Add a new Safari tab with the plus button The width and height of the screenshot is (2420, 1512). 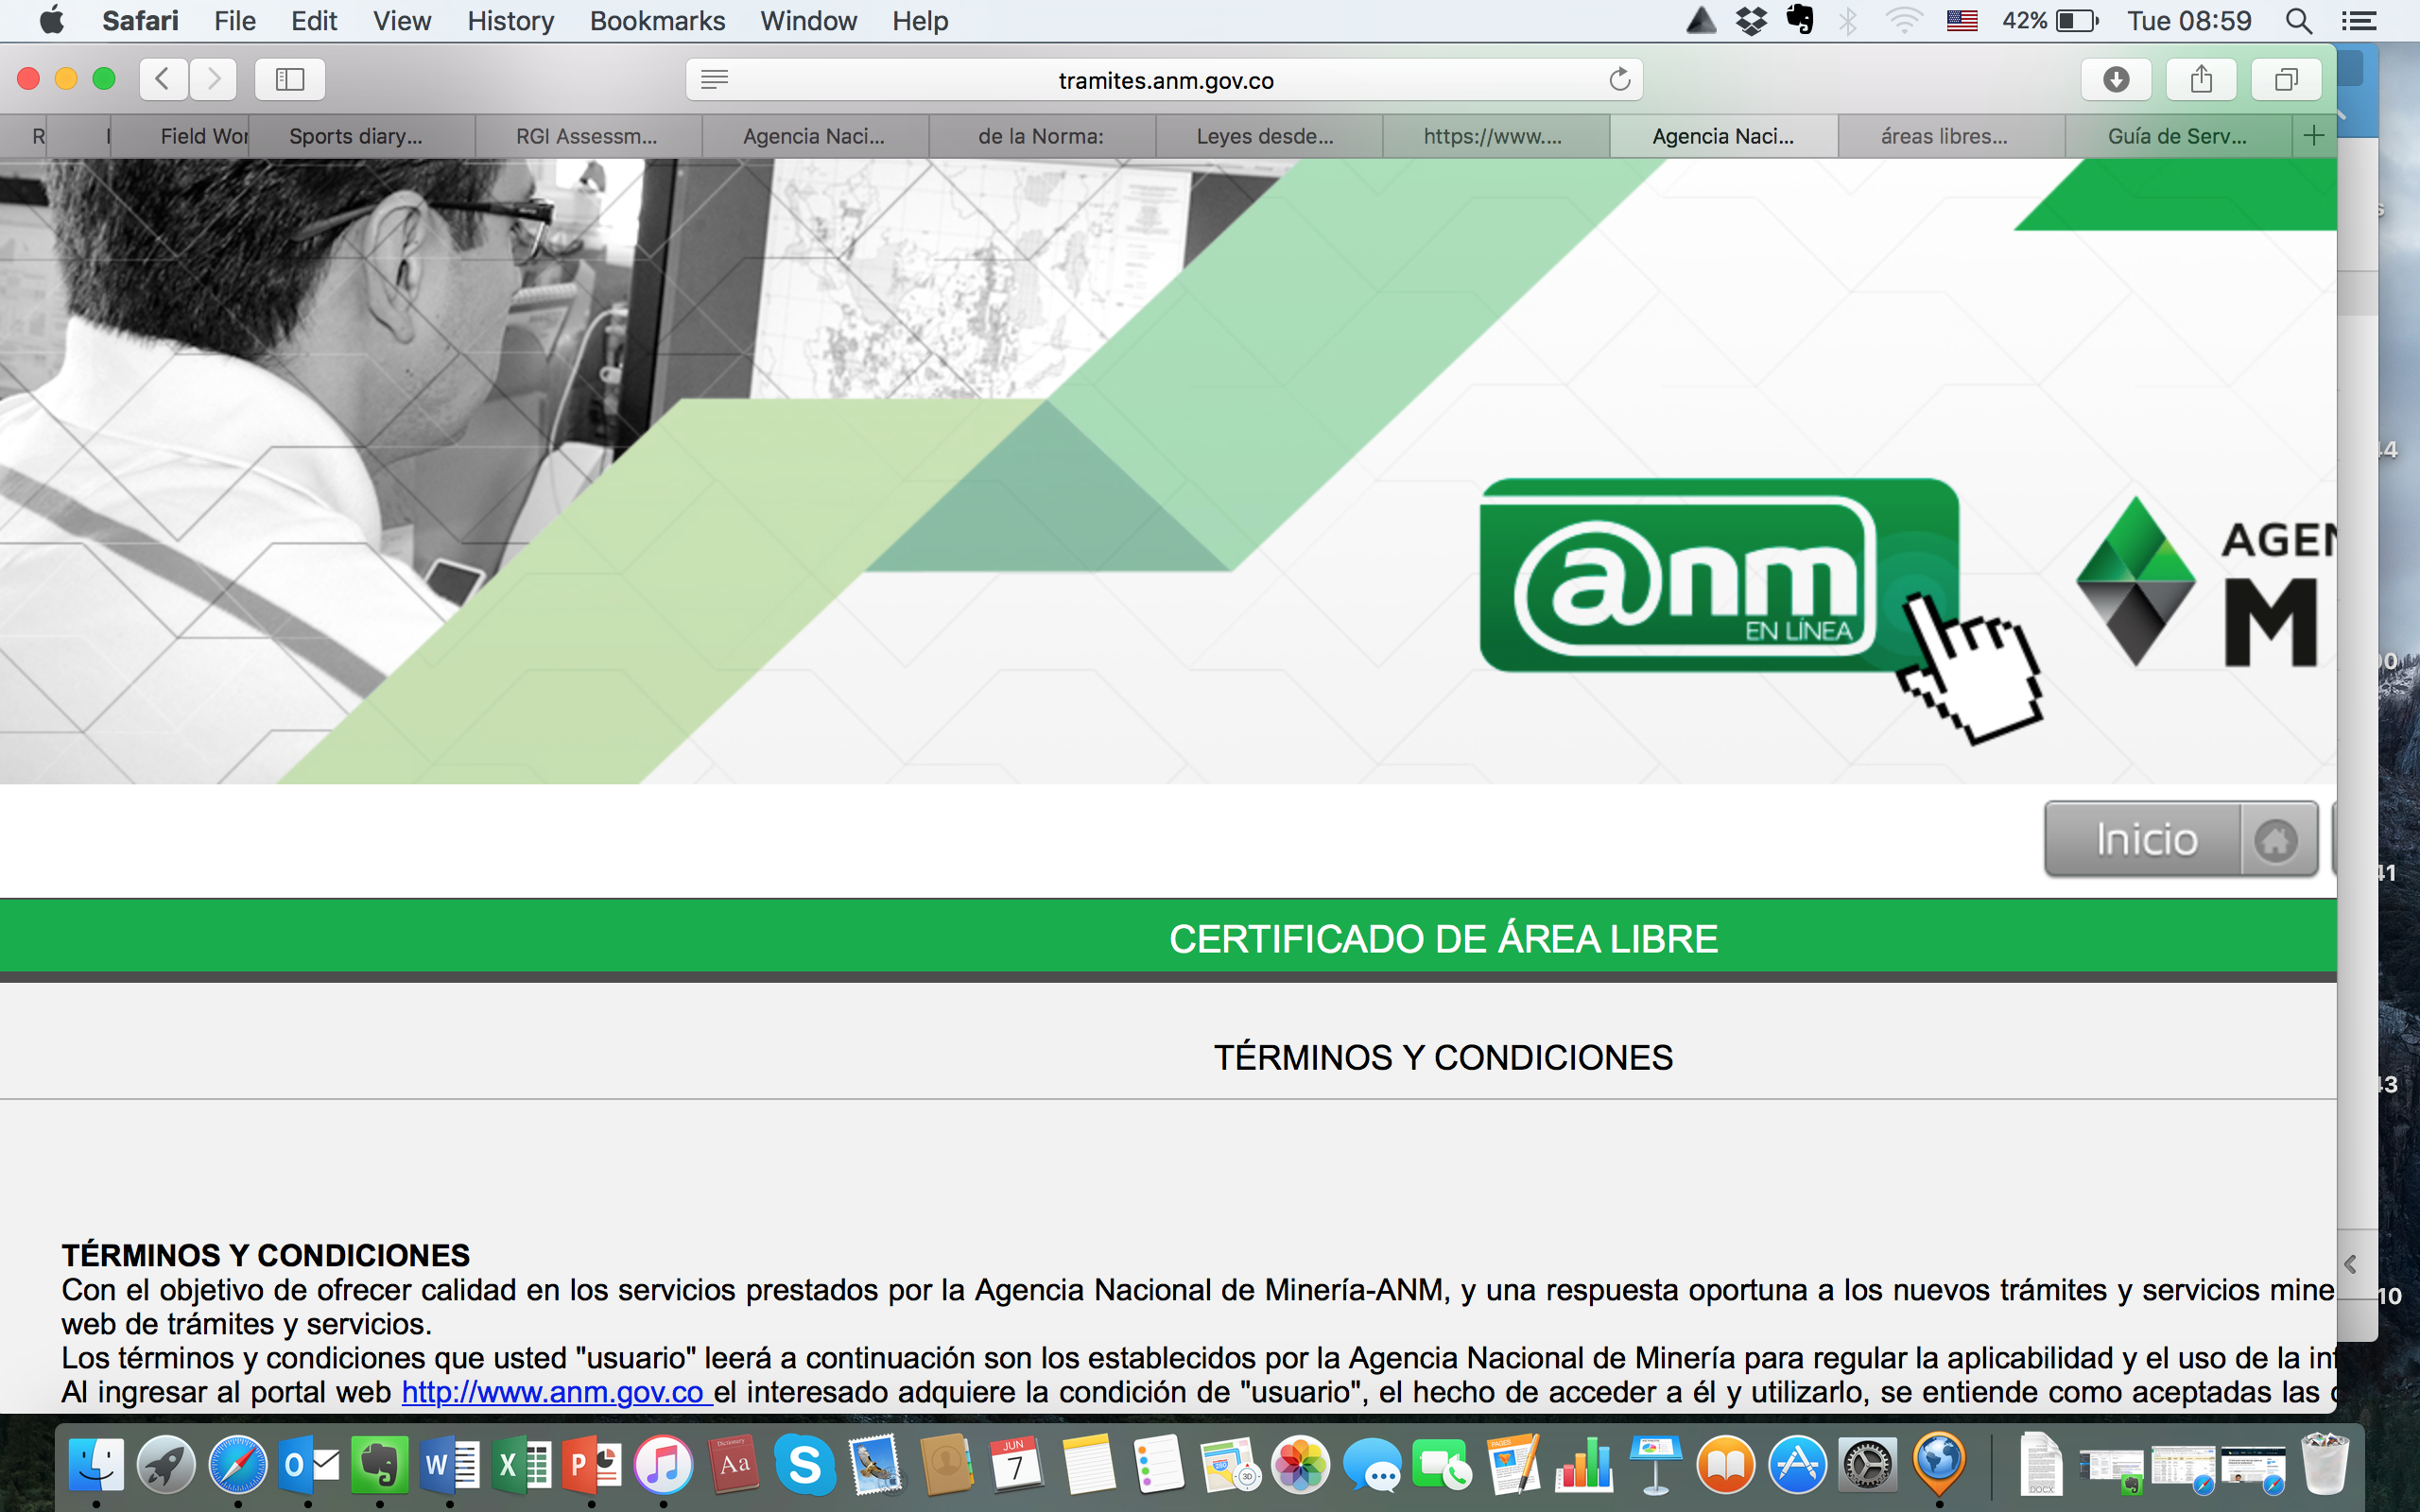coord(2314,136)
